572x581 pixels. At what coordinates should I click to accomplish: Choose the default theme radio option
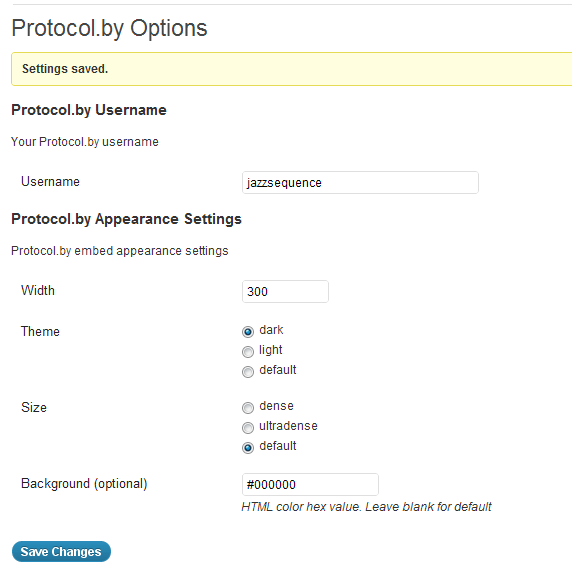point(248,372)
